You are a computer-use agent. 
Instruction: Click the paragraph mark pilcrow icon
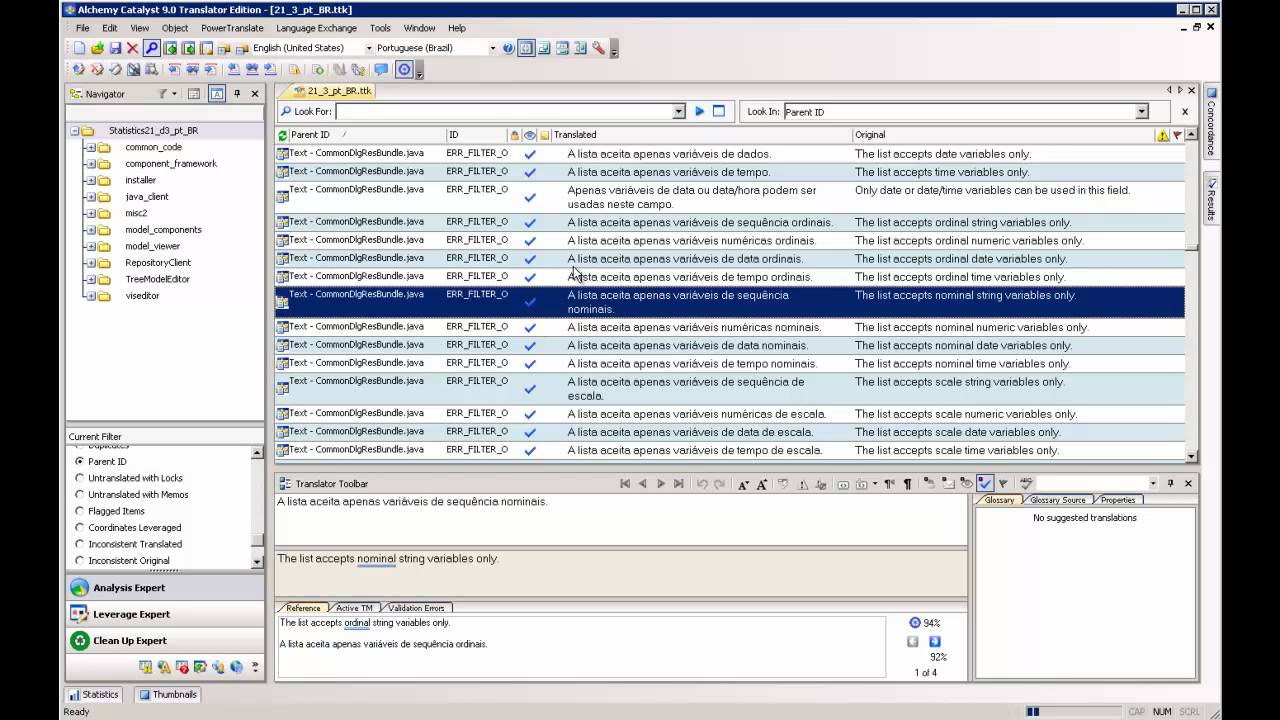click(908, 484)
